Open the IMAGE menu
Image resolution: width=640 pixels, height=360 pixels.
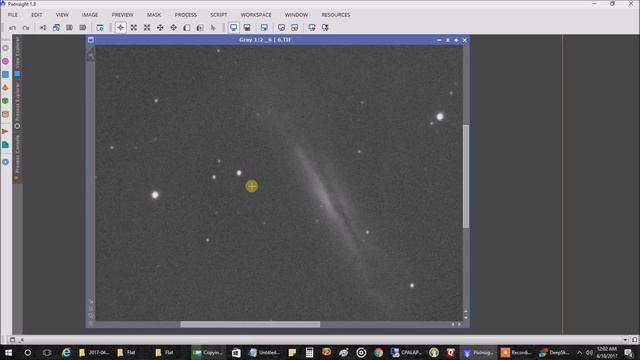pos(90,15)
